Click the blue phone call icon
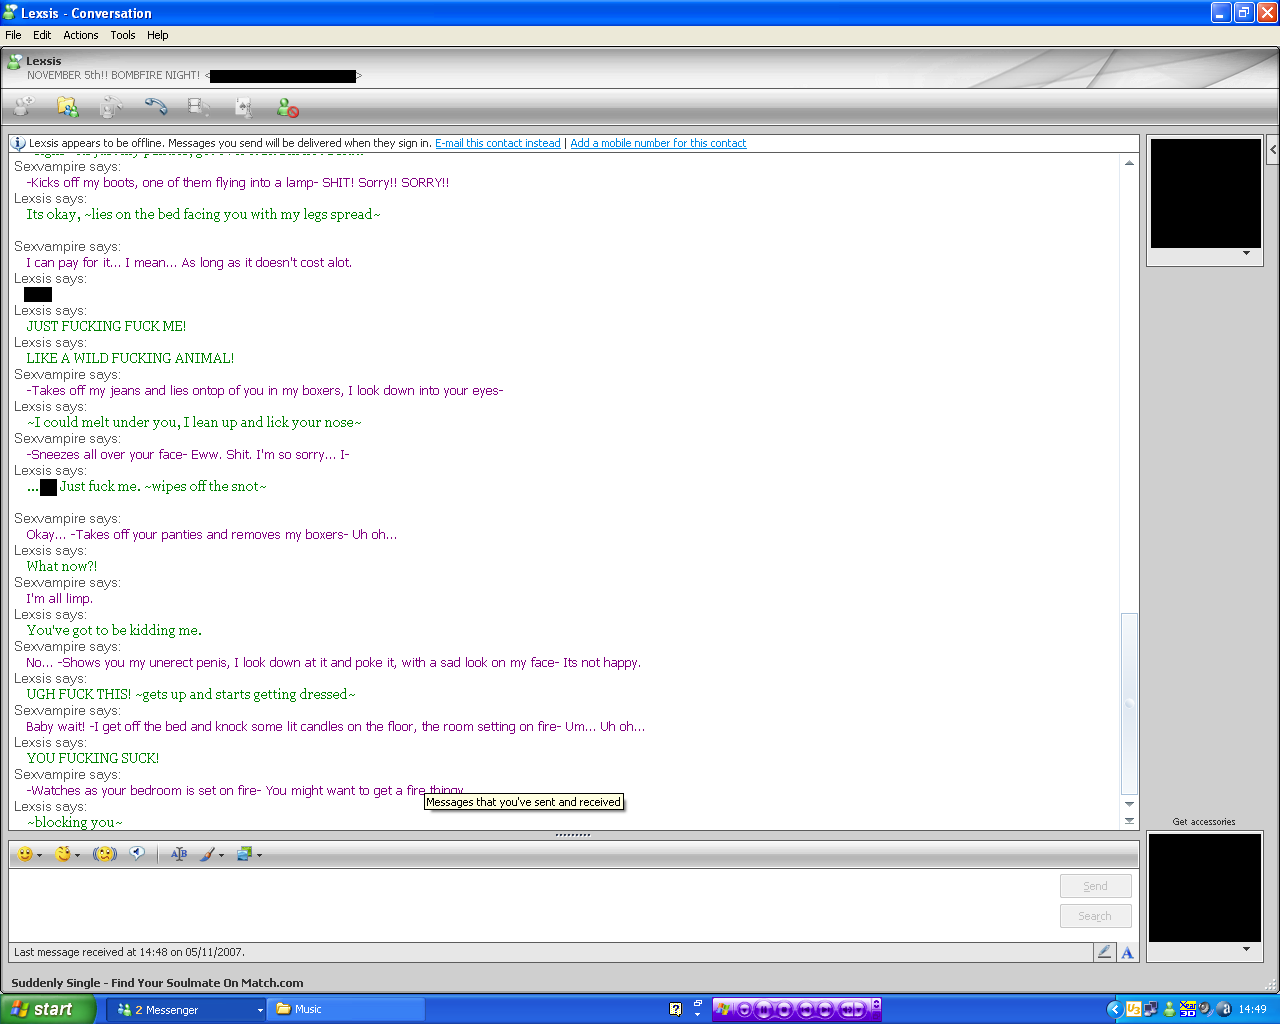The height and width of the screenshot is (1024, 1280). tap(155, 106)
